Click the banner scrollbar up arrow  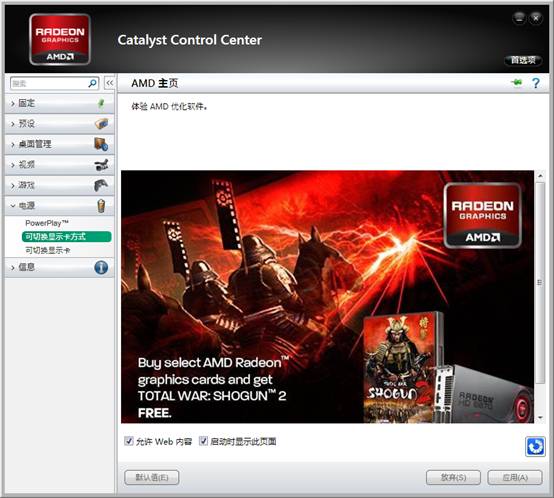tap(540, 175)
